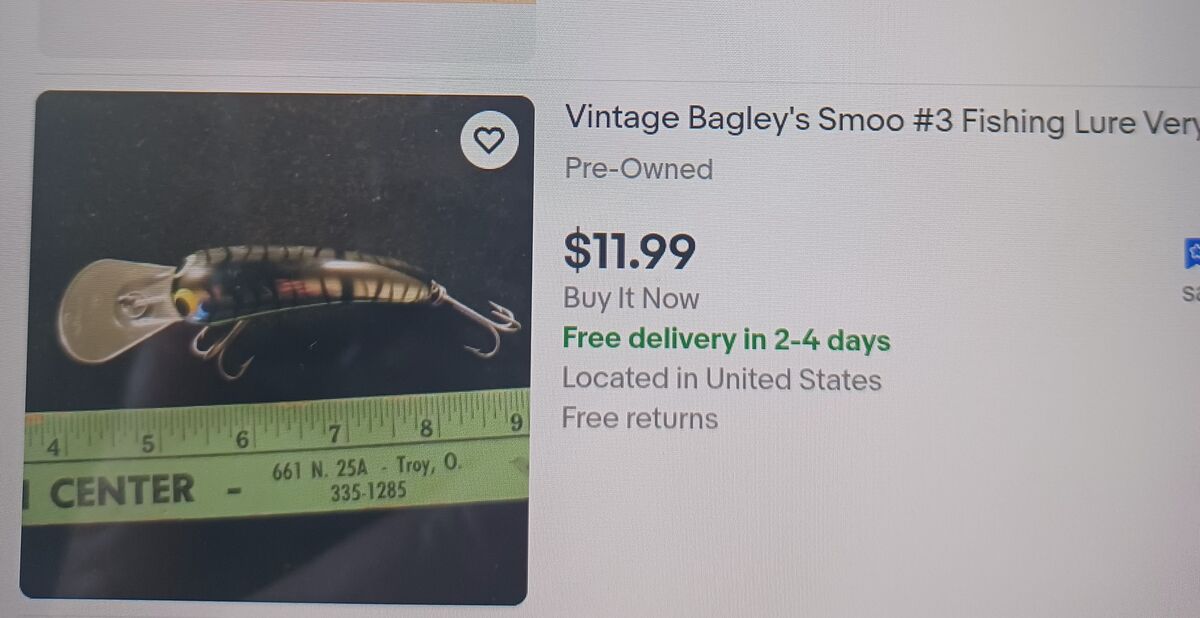
Task: Click the 335-1285 phone number on ruler
Action: pyautogui.click(x=368, y=493)
